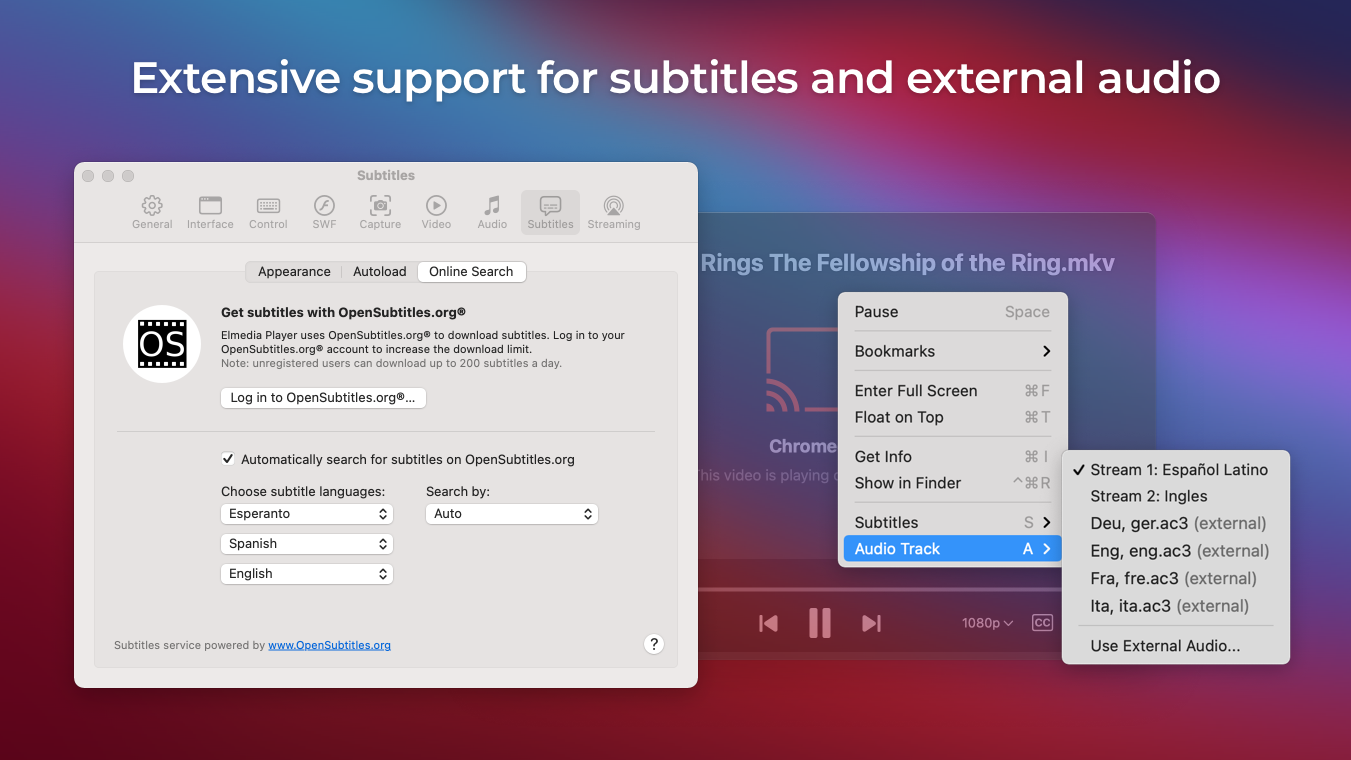Follow the www.OpenSubtitles.org link

pyautogui.click(x=329, y=646)
